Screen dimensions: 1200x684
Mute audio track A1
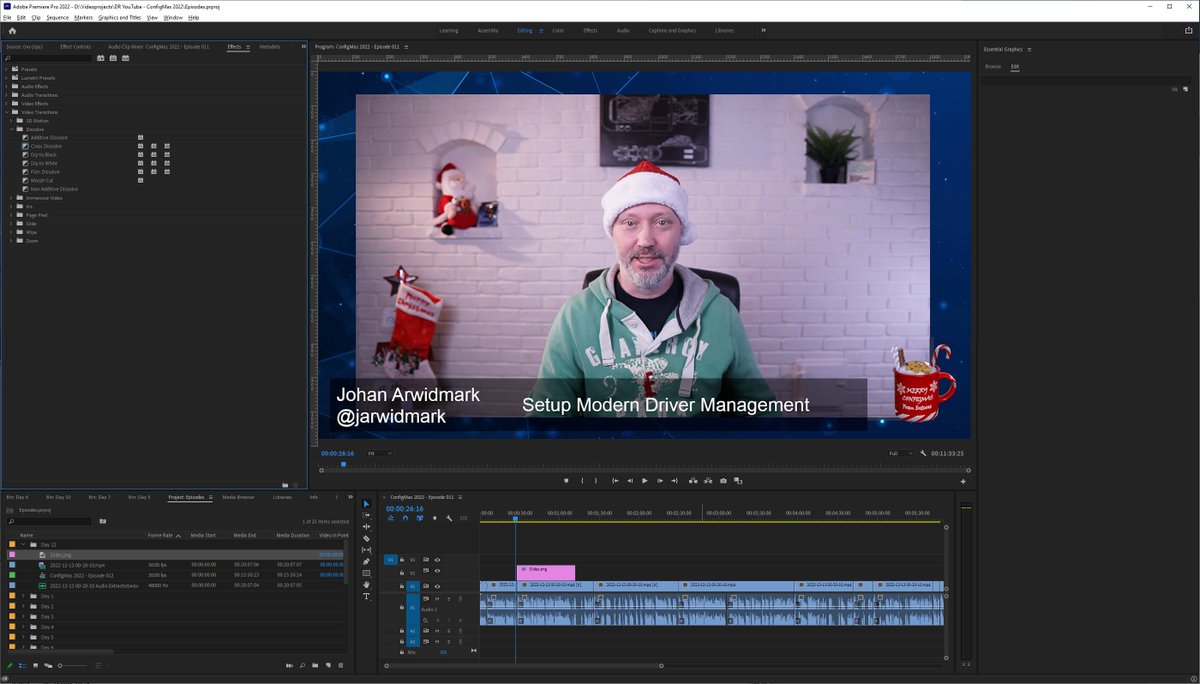(437, 599)
